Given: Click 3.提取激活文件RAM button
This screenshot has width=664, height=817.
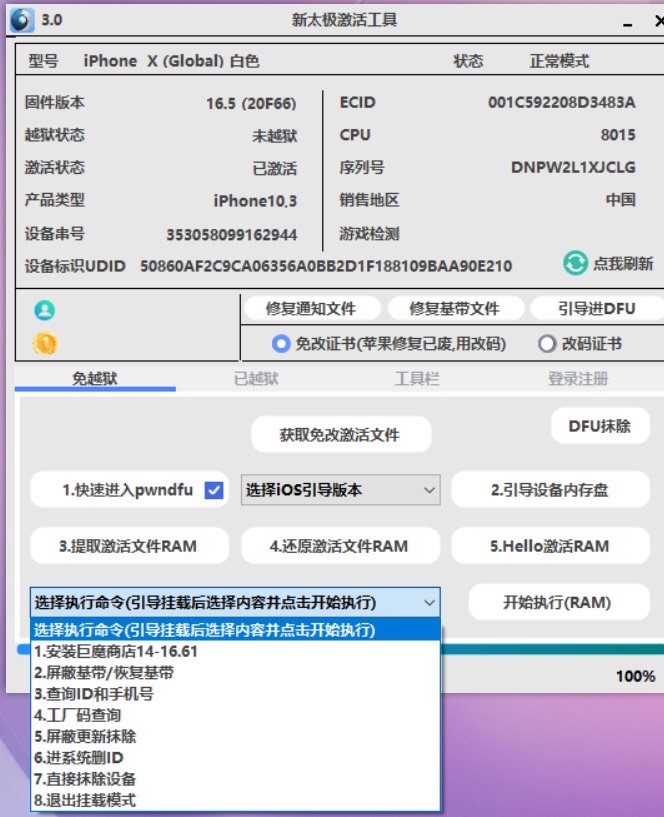Looking at the screenshot, I should [x=129, y=546].
